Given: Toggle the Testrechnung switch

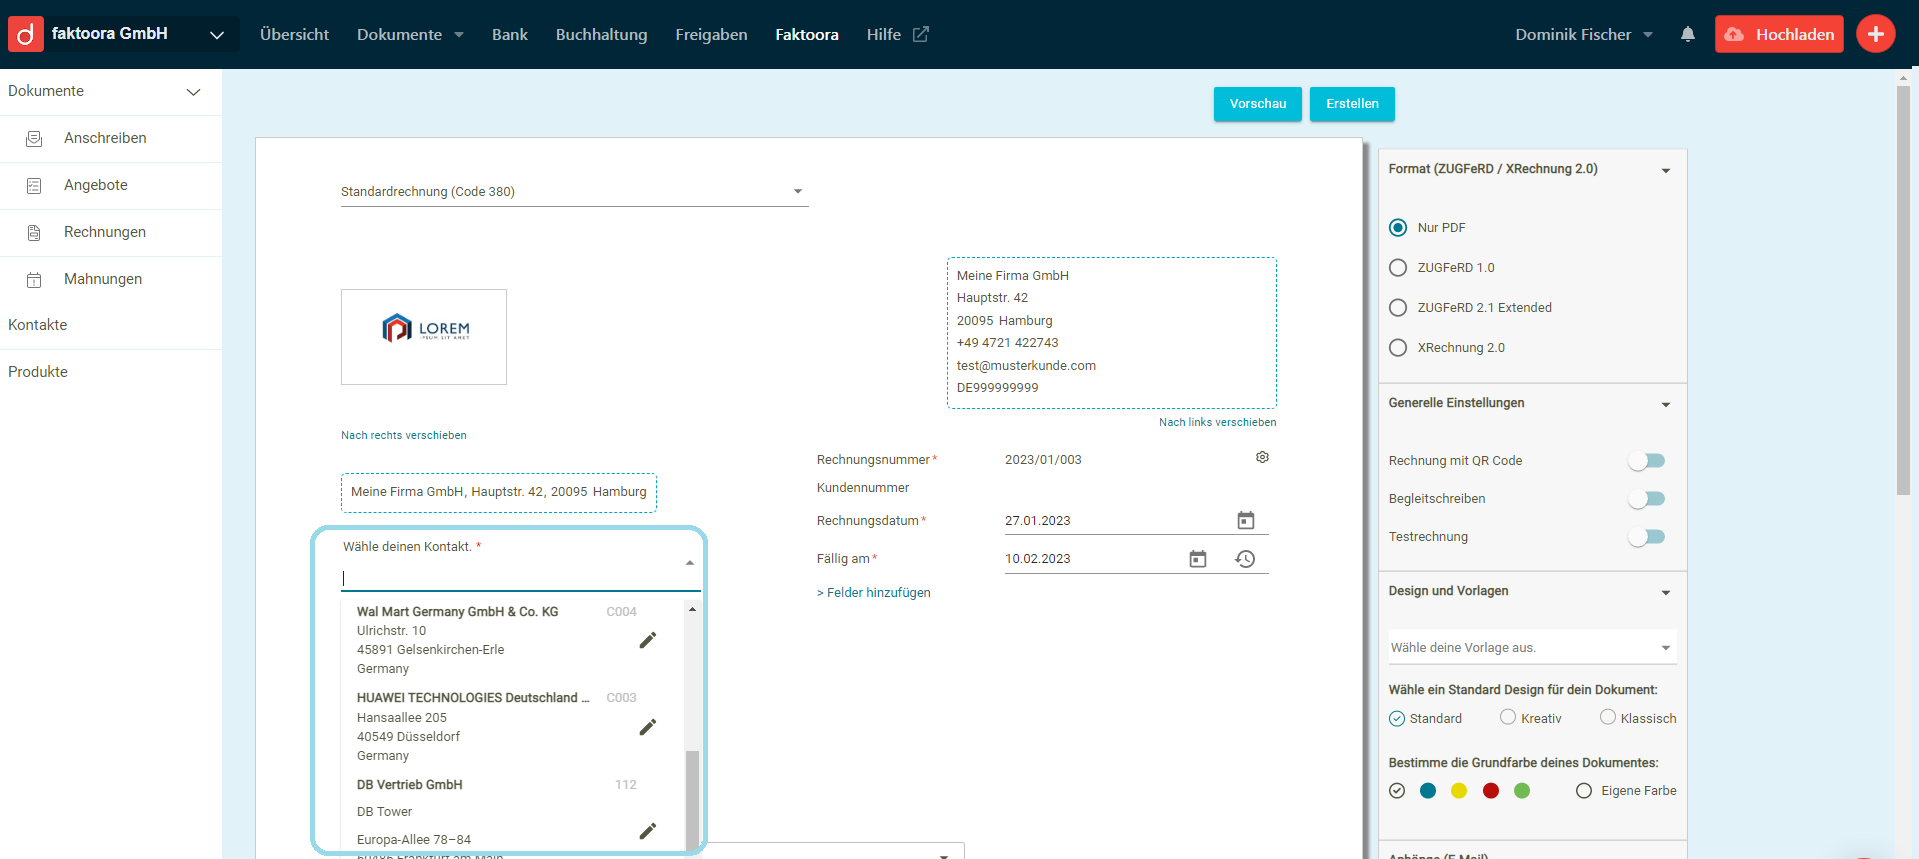Looking at the screenshot, I should point(1646,537).
